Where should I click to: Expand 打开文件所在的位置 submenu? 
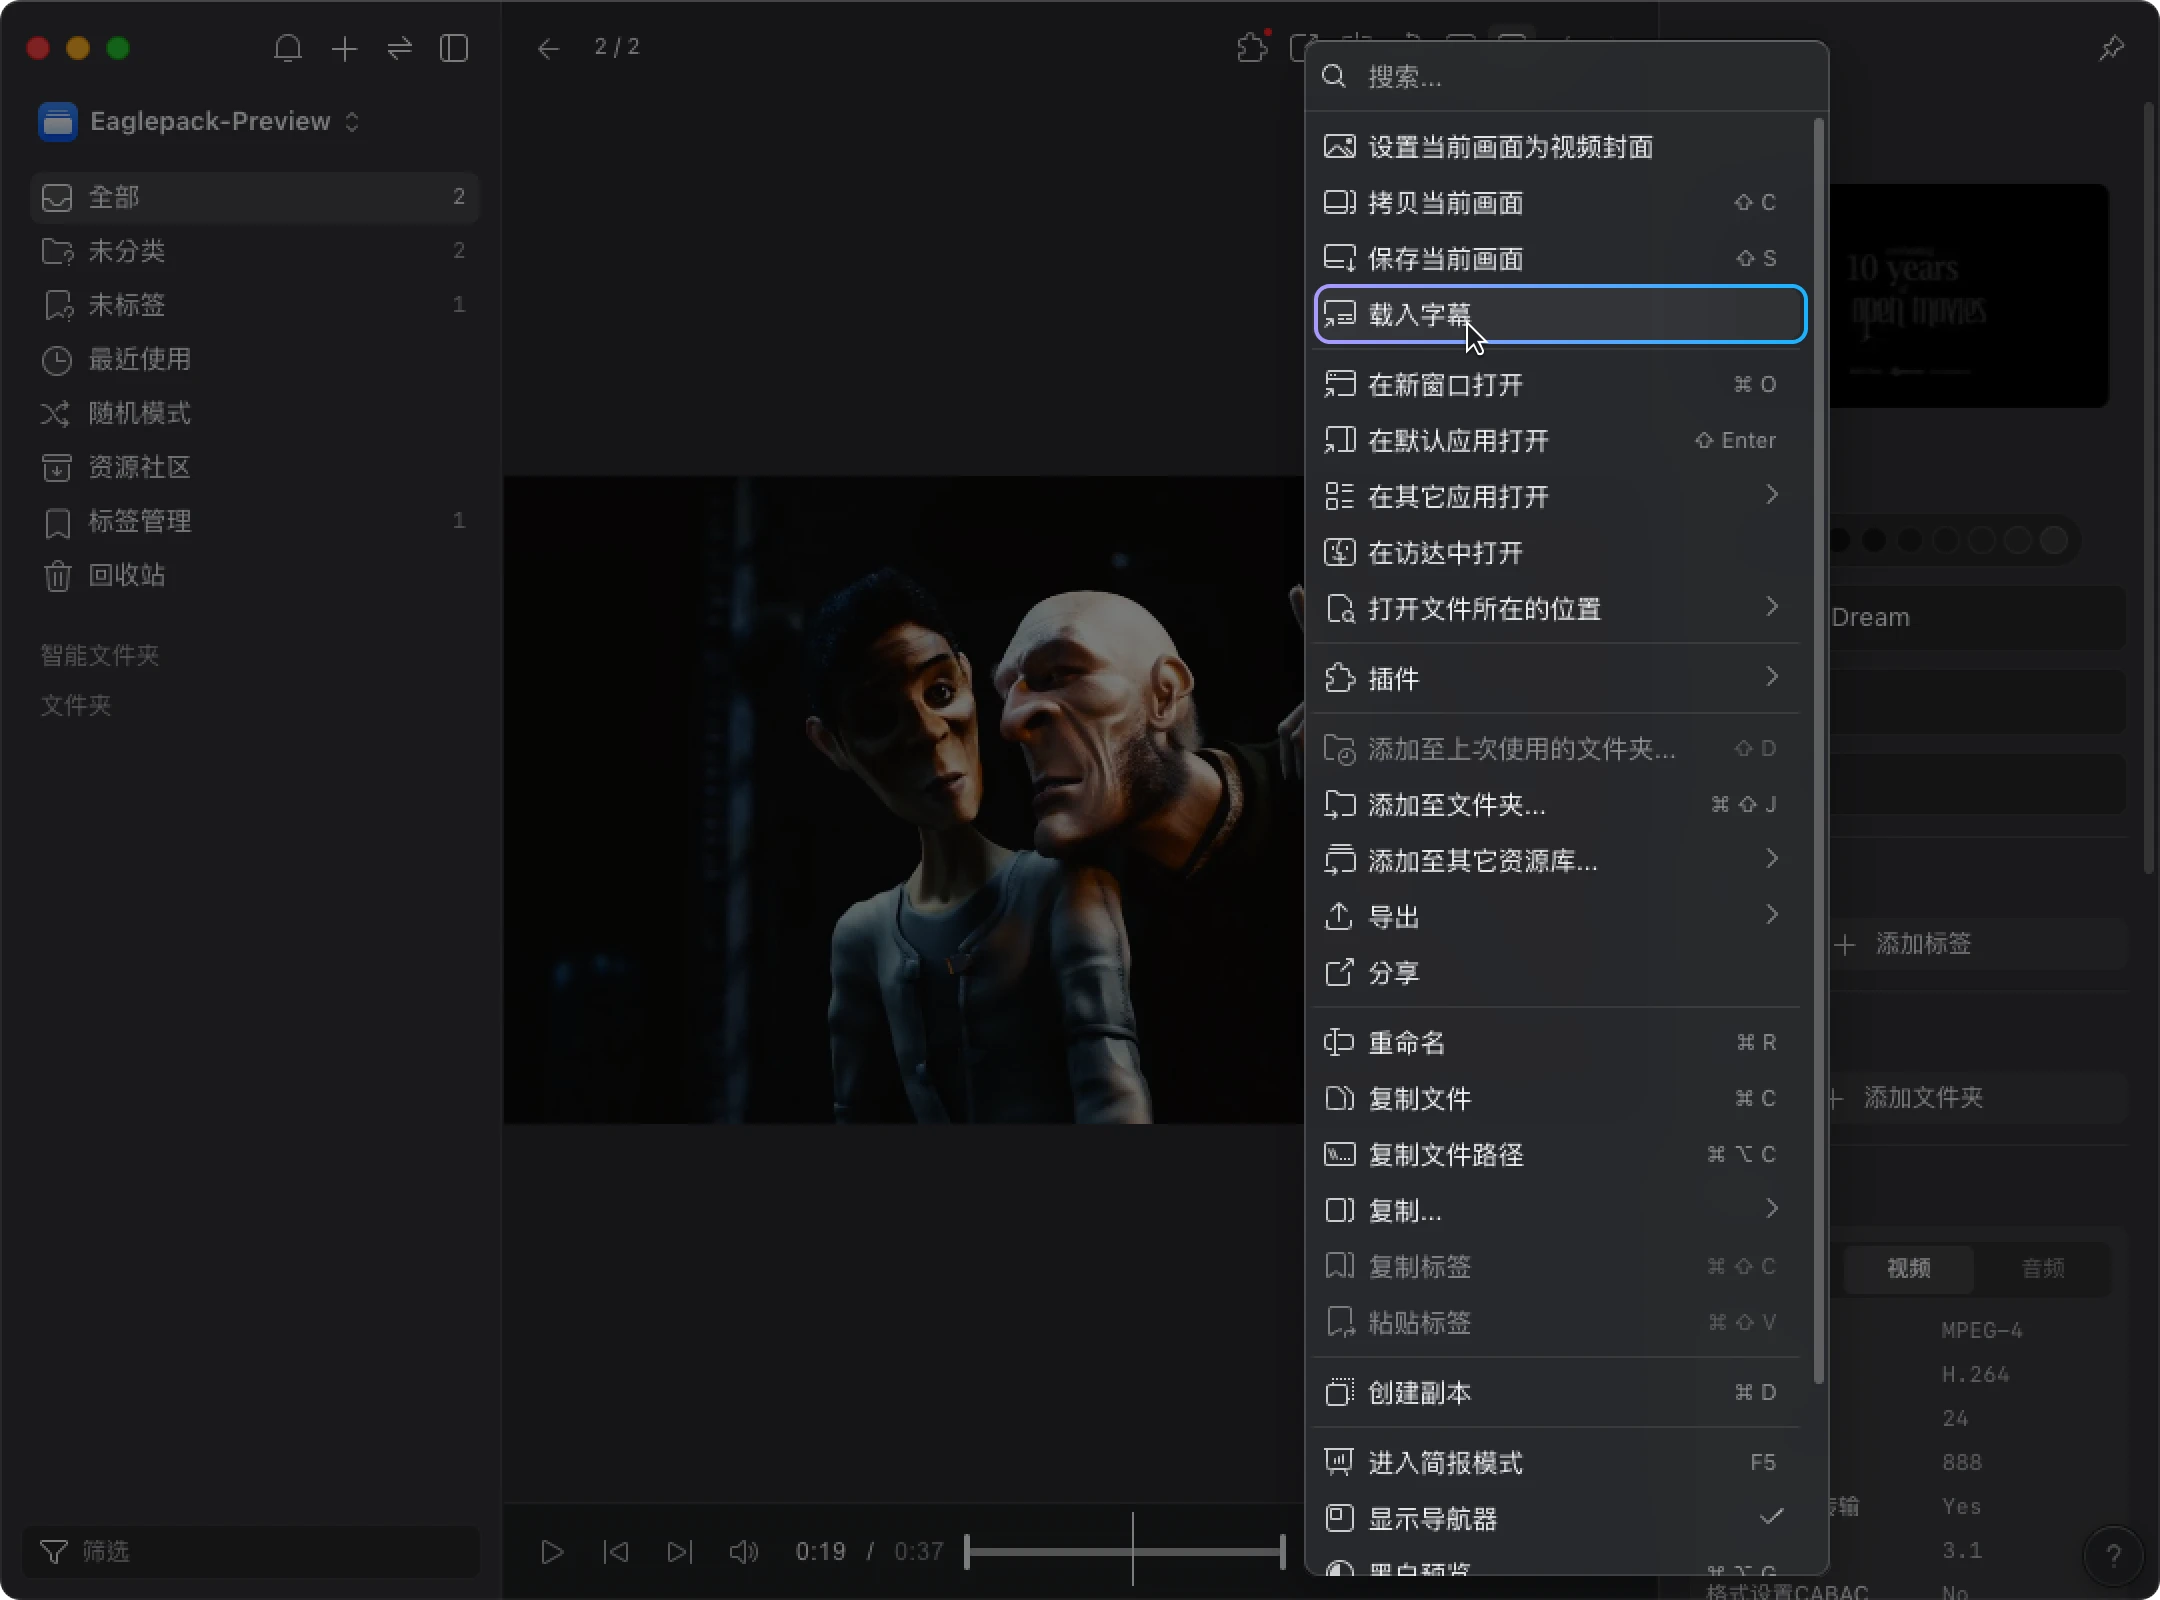(x=1560, y=609)
